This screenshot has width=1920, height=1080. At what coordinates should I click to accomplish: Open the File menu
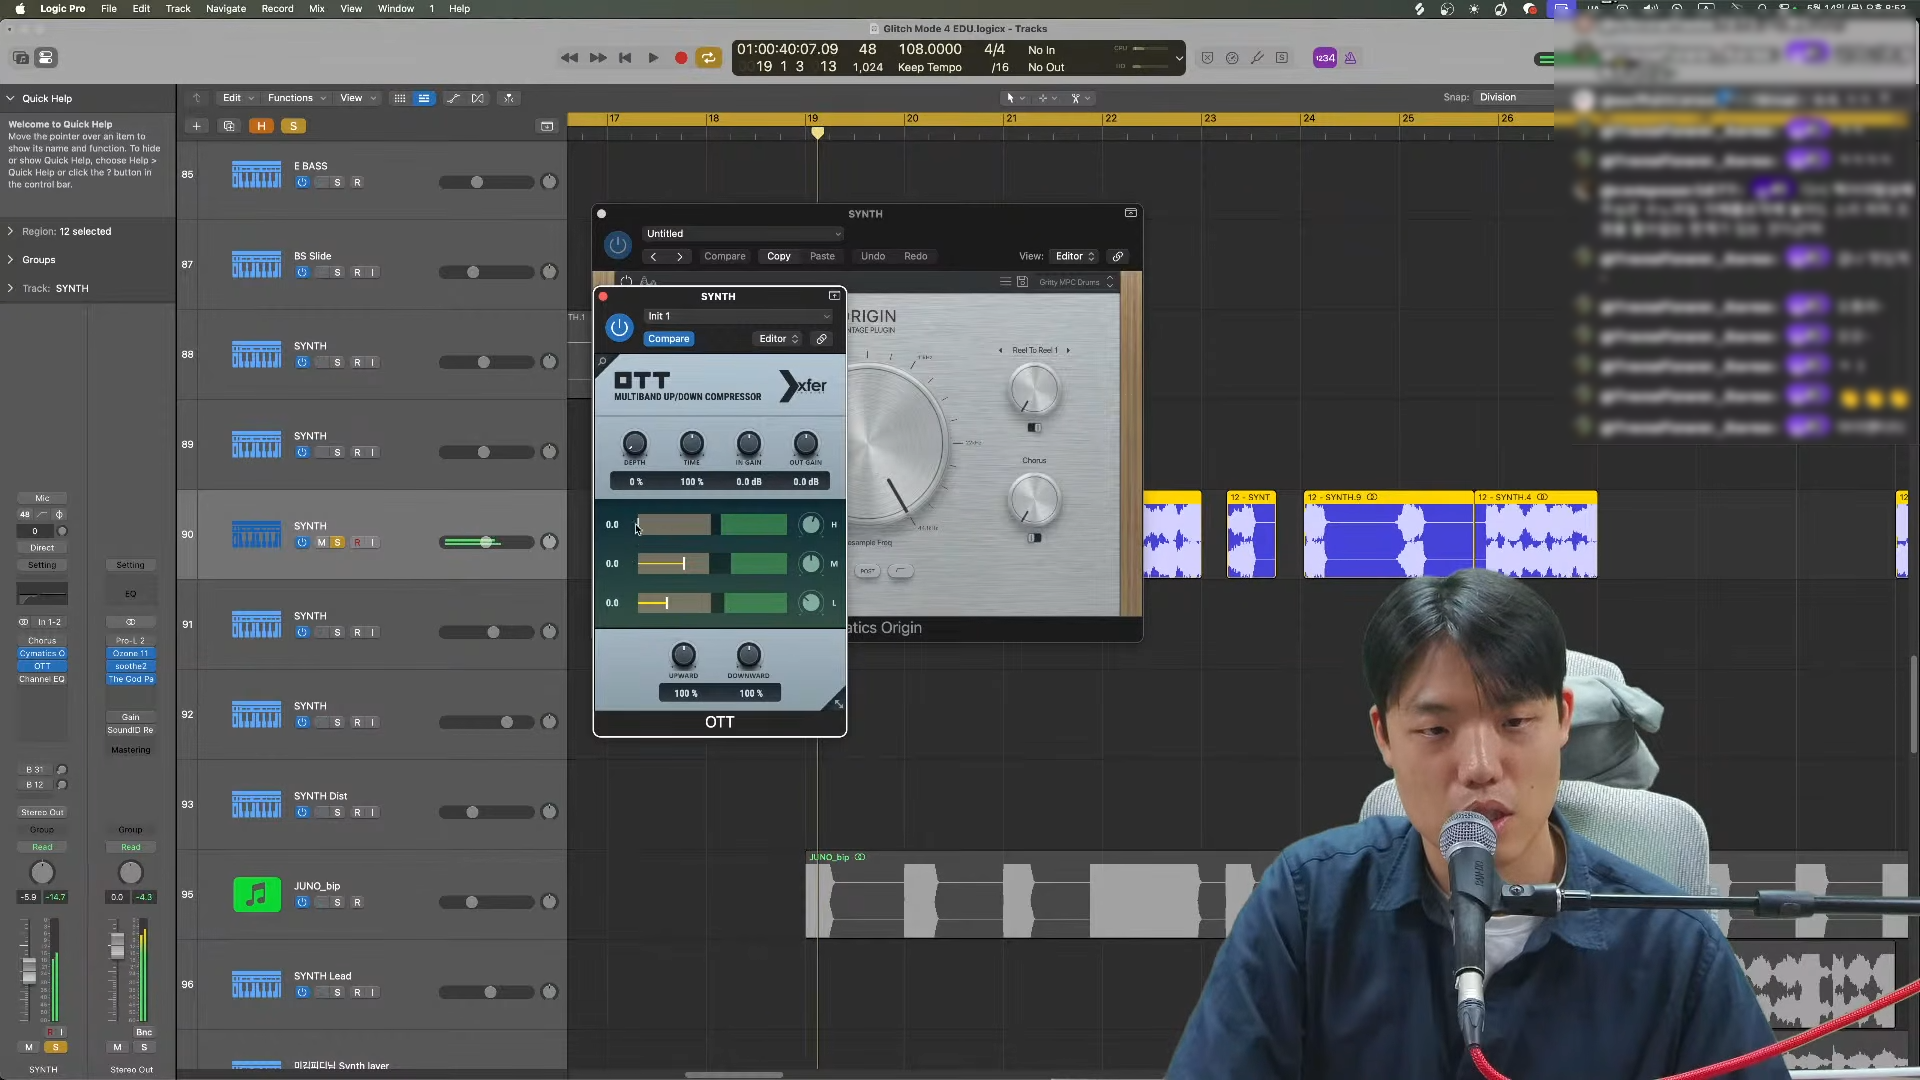(x=109, y=8)
